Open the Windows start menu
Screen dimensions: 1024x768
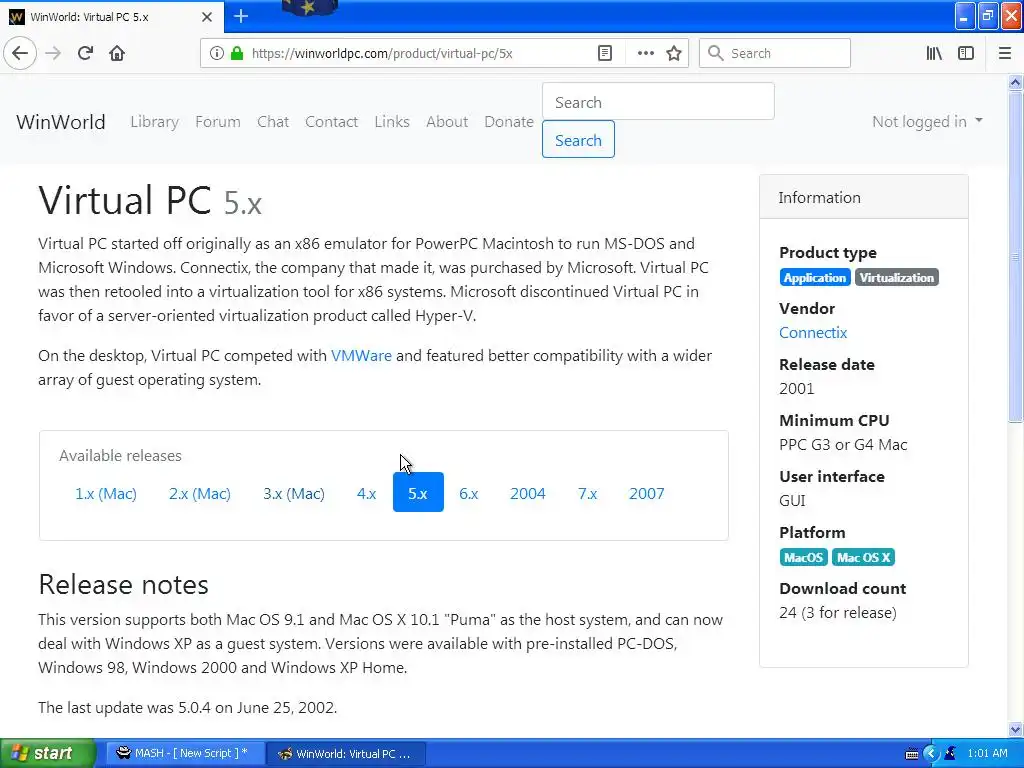(x=47, y=753)
